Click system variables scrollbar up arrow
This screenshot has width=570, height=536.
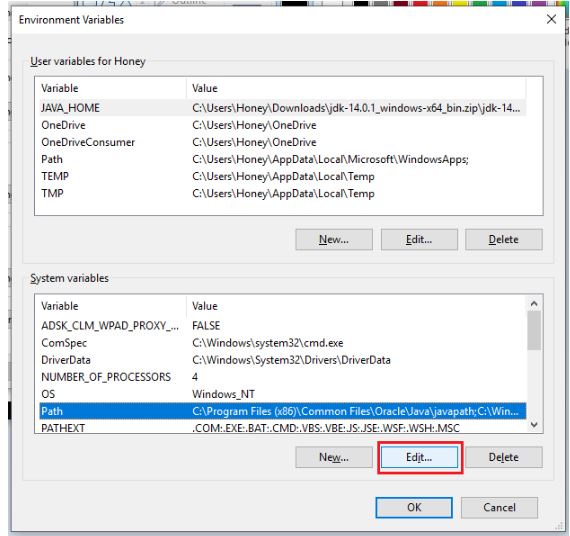tap(534, 303)
